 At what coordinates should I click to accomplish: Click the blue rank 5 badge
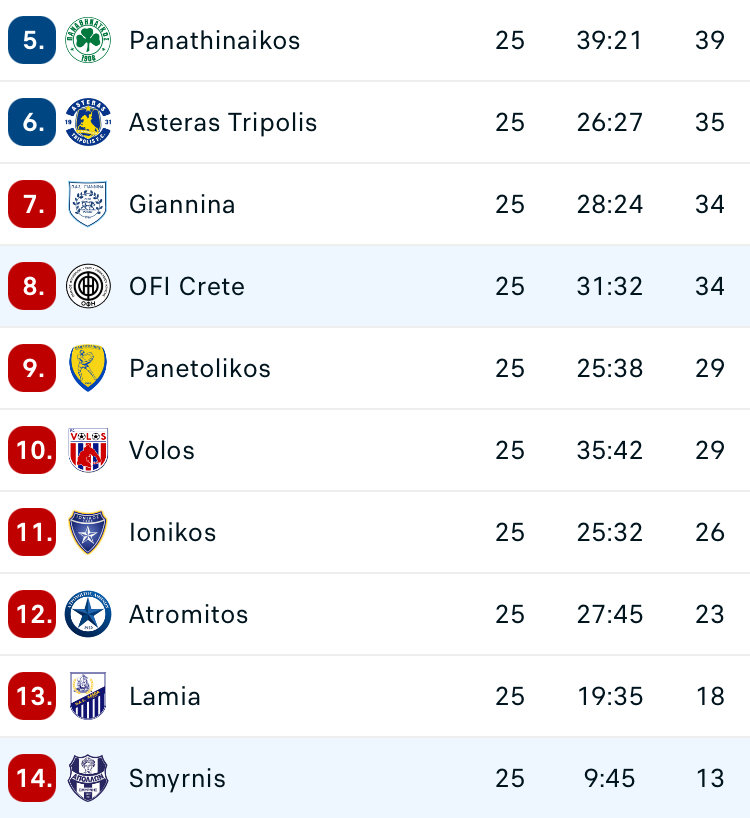point(33,41)
